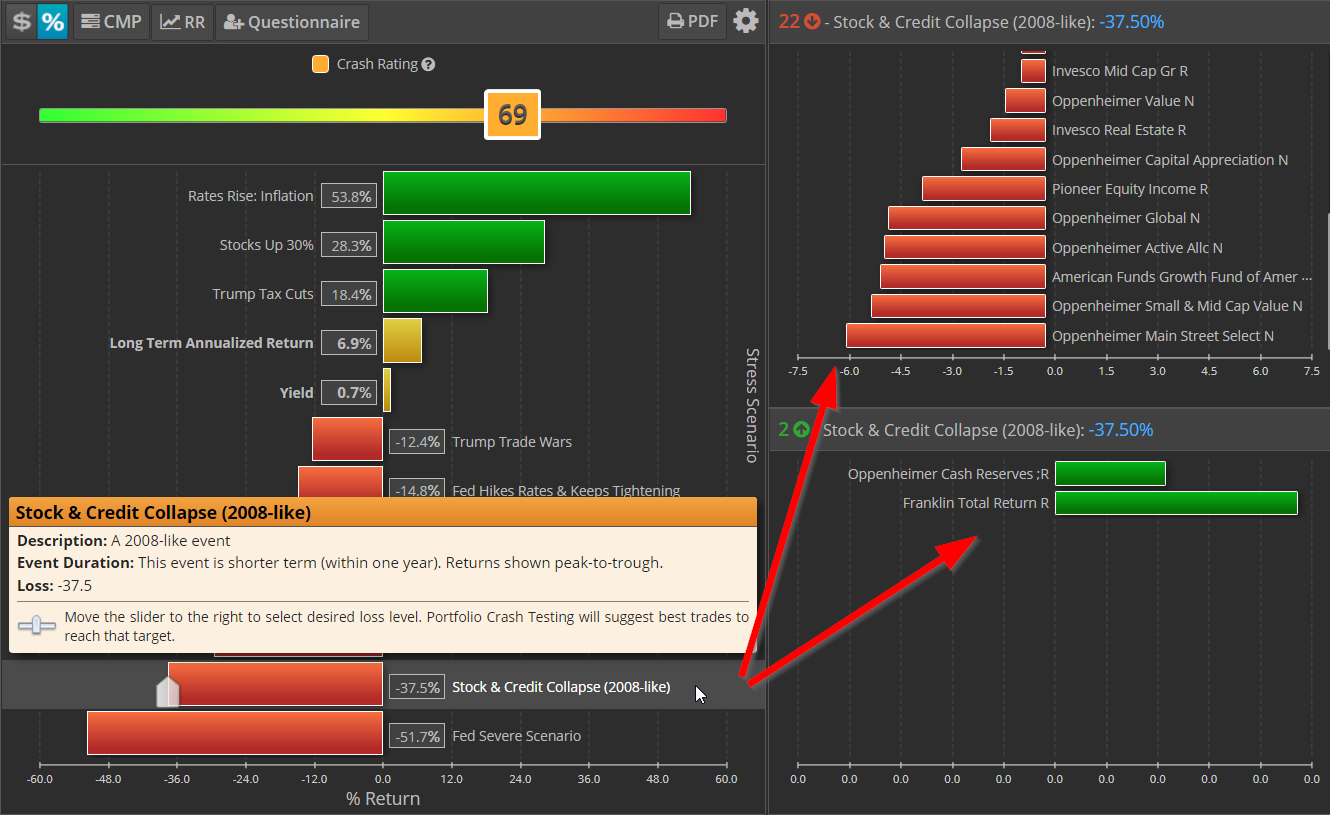
Task: Click the red down-arrow losers icon
Action: point(812,22)
